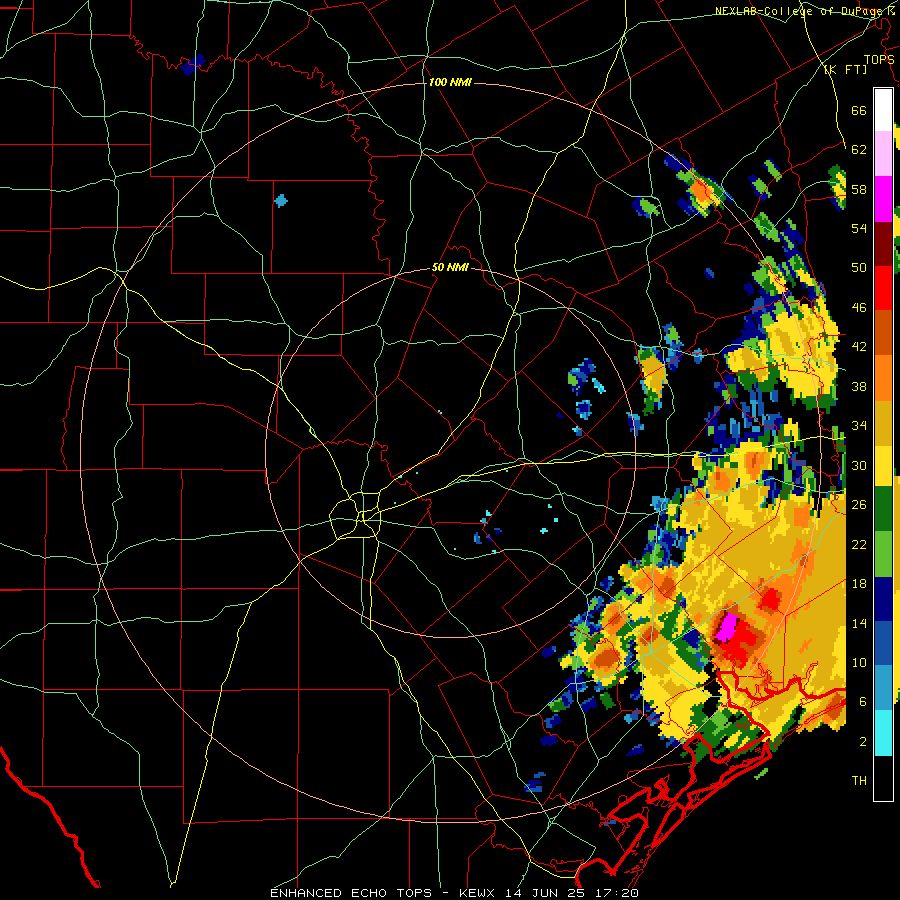The height and width of the screenshot is (900, 900).
Task: Click the legend value 14
Action: point(859,623)
